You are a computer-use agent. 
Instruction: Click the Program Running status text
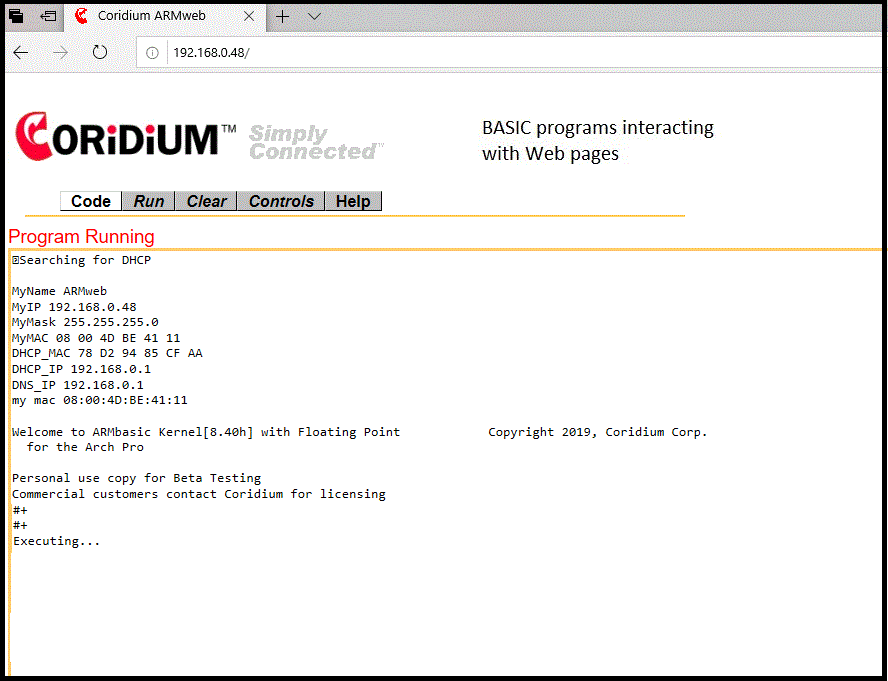click(82, 237)
